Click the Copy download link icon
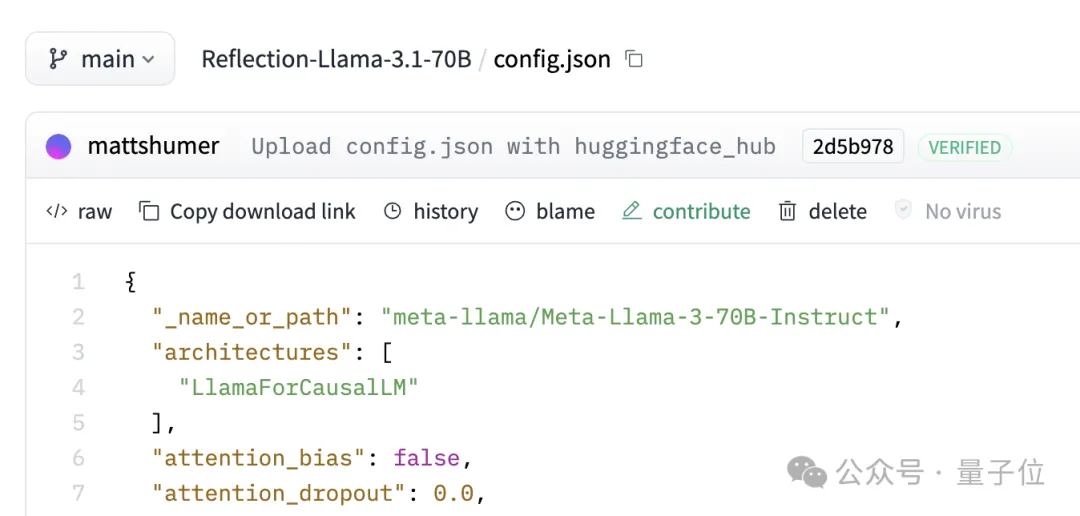 [149, 211]
